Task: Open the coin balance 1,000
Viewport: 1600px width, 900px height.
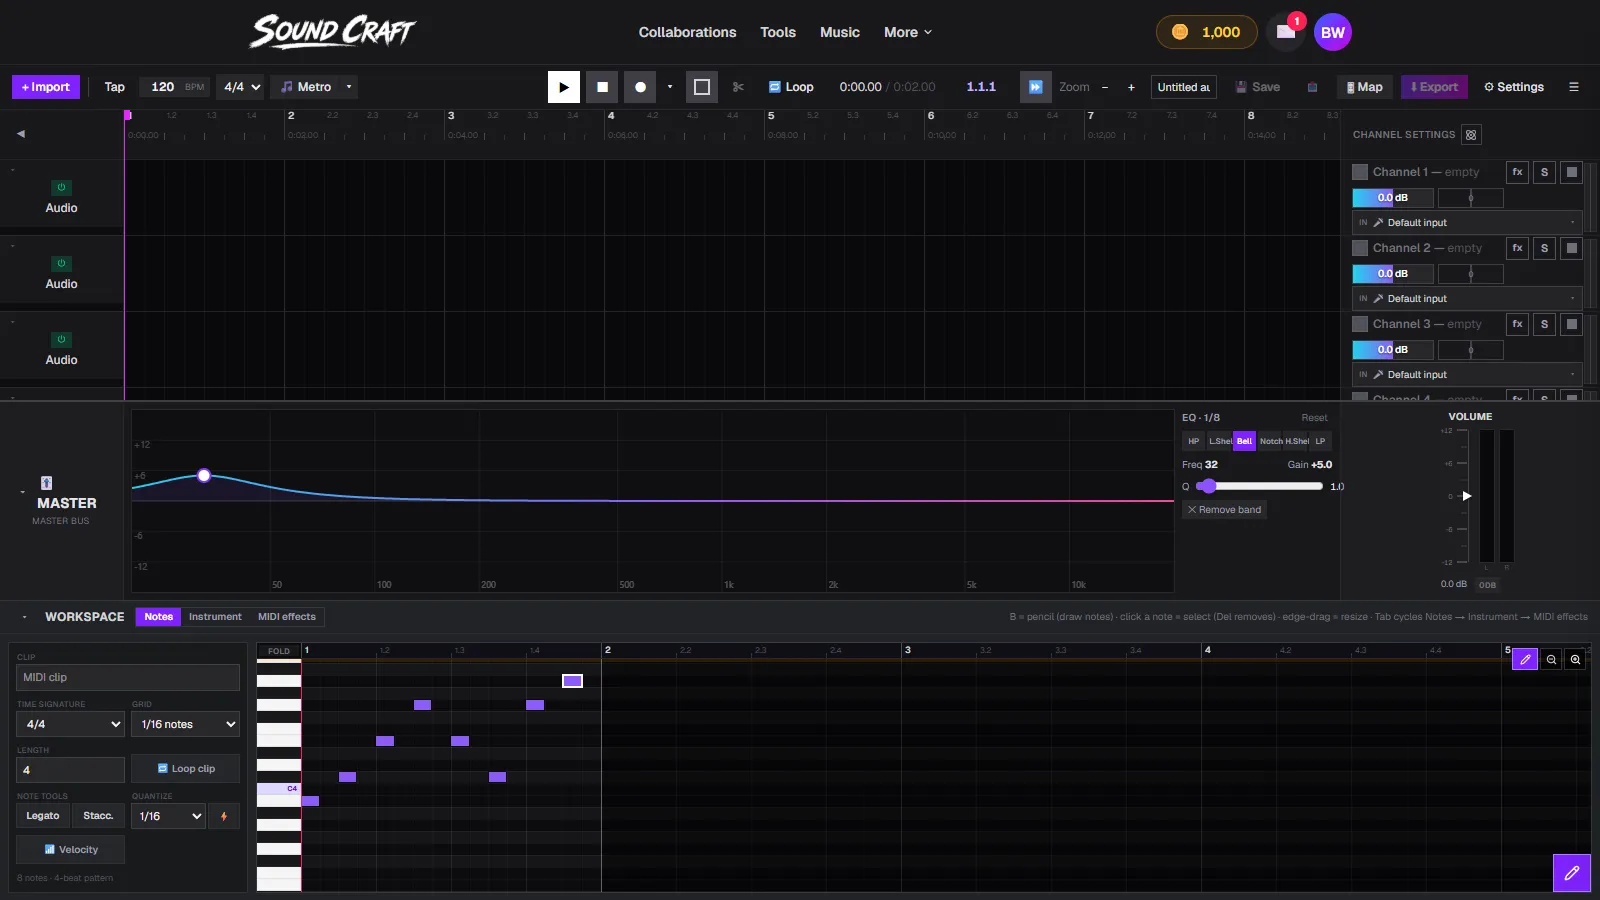Action: [x=1206, y=32]
